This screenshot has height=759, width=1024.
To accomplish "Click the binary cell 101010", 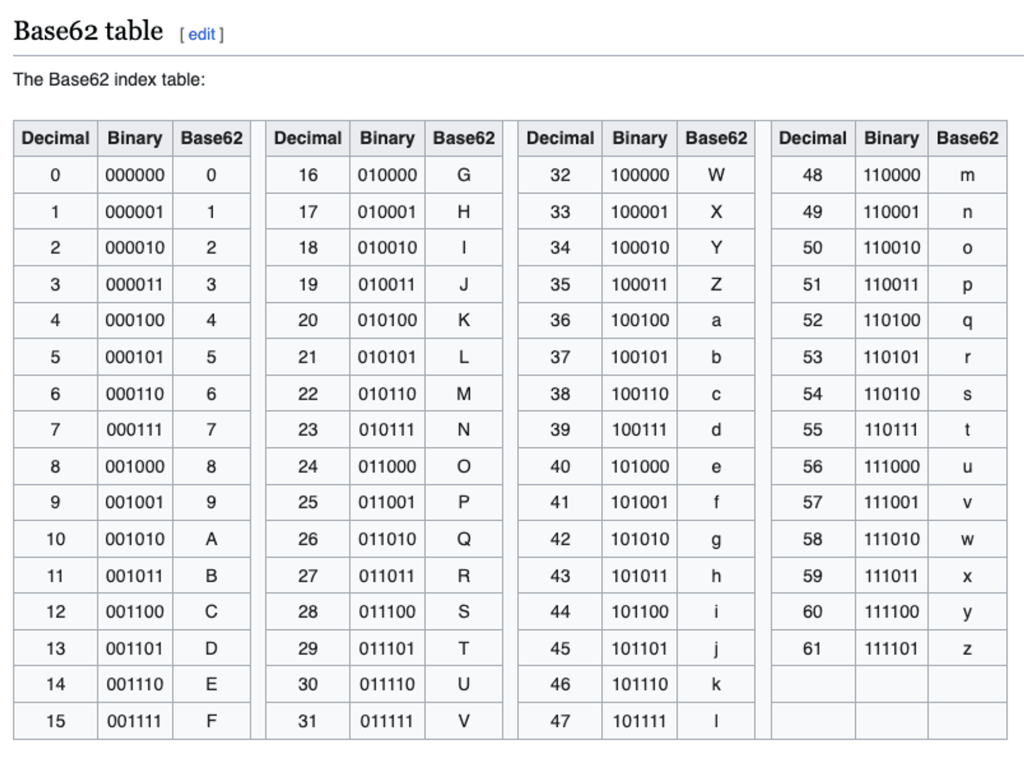I will pyautogui.click(x=640, y=539).
